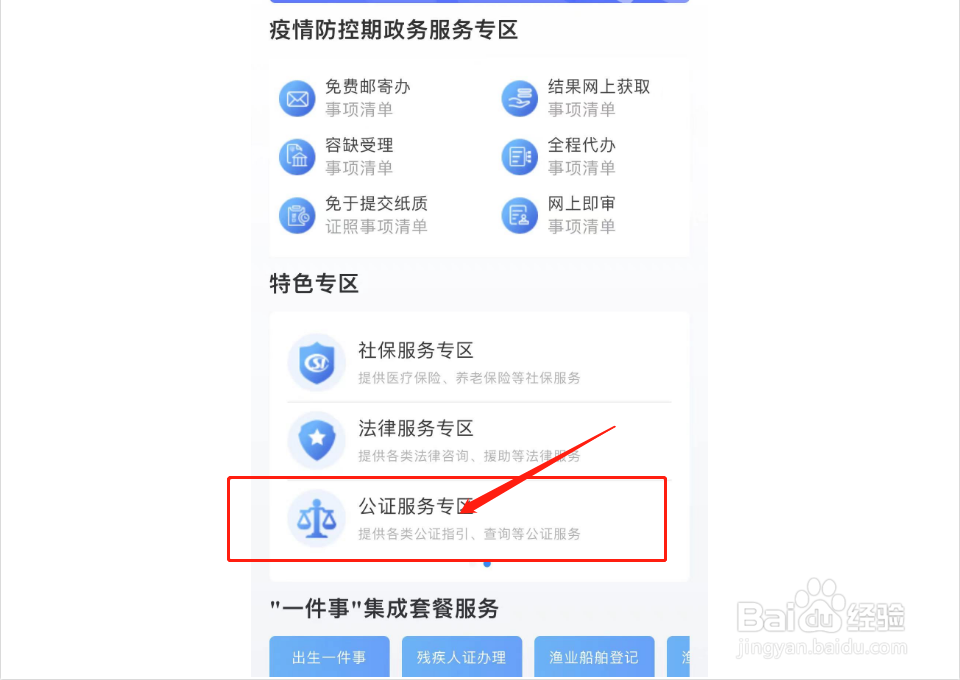
Task: Select the 渔业船舶登记 button
Action: tap(594, 657)
